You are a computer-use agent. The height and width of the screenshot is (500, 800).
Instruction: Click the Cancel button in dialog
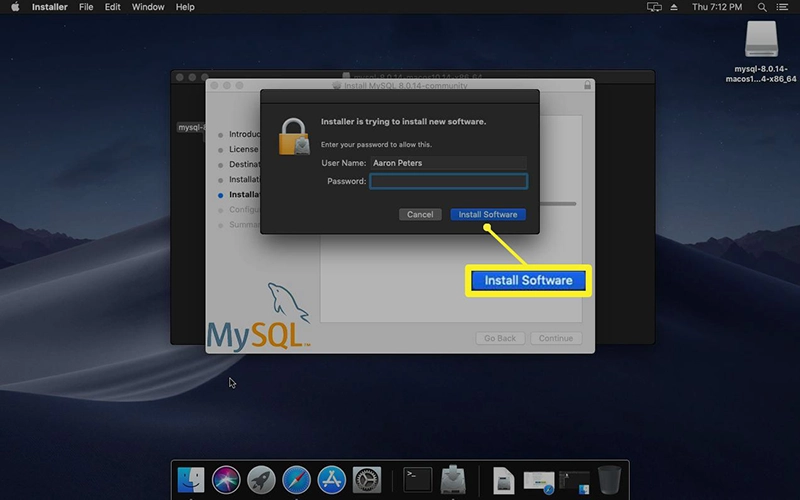click(420, 214)
